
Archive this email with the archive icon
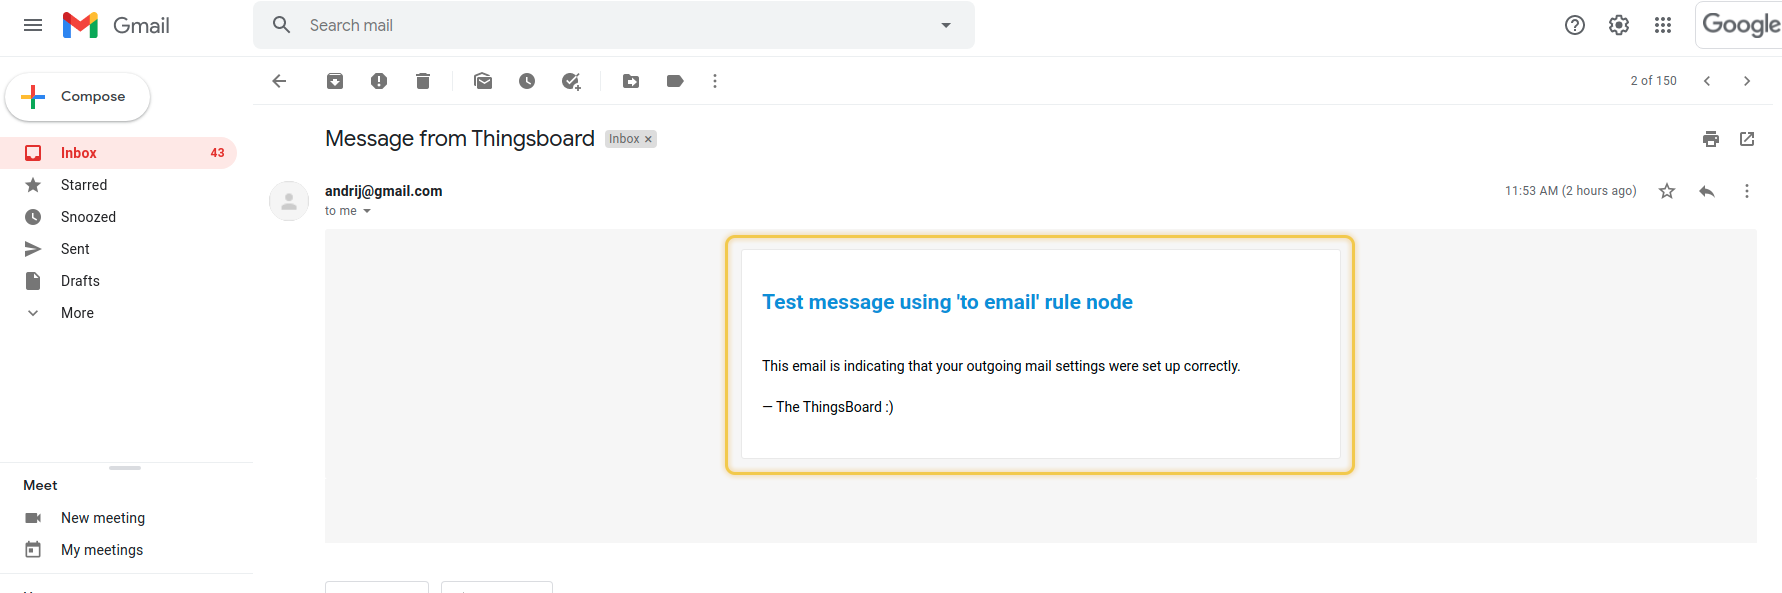335,81
